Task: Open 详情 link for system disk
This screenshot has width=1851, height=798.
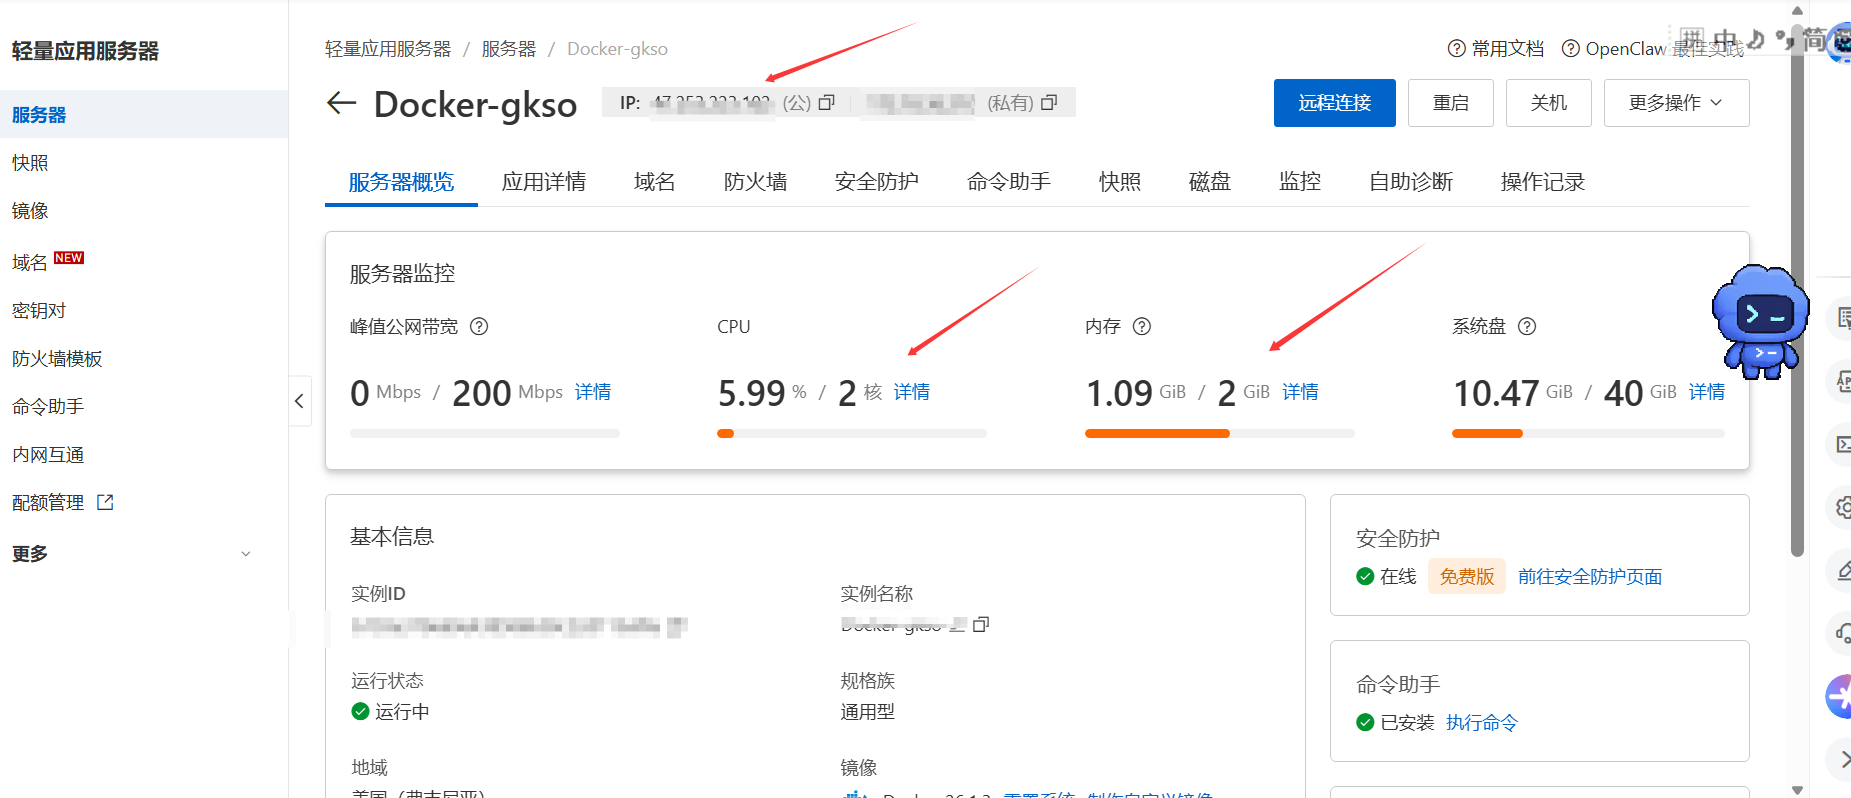Action: (1707, 392)
